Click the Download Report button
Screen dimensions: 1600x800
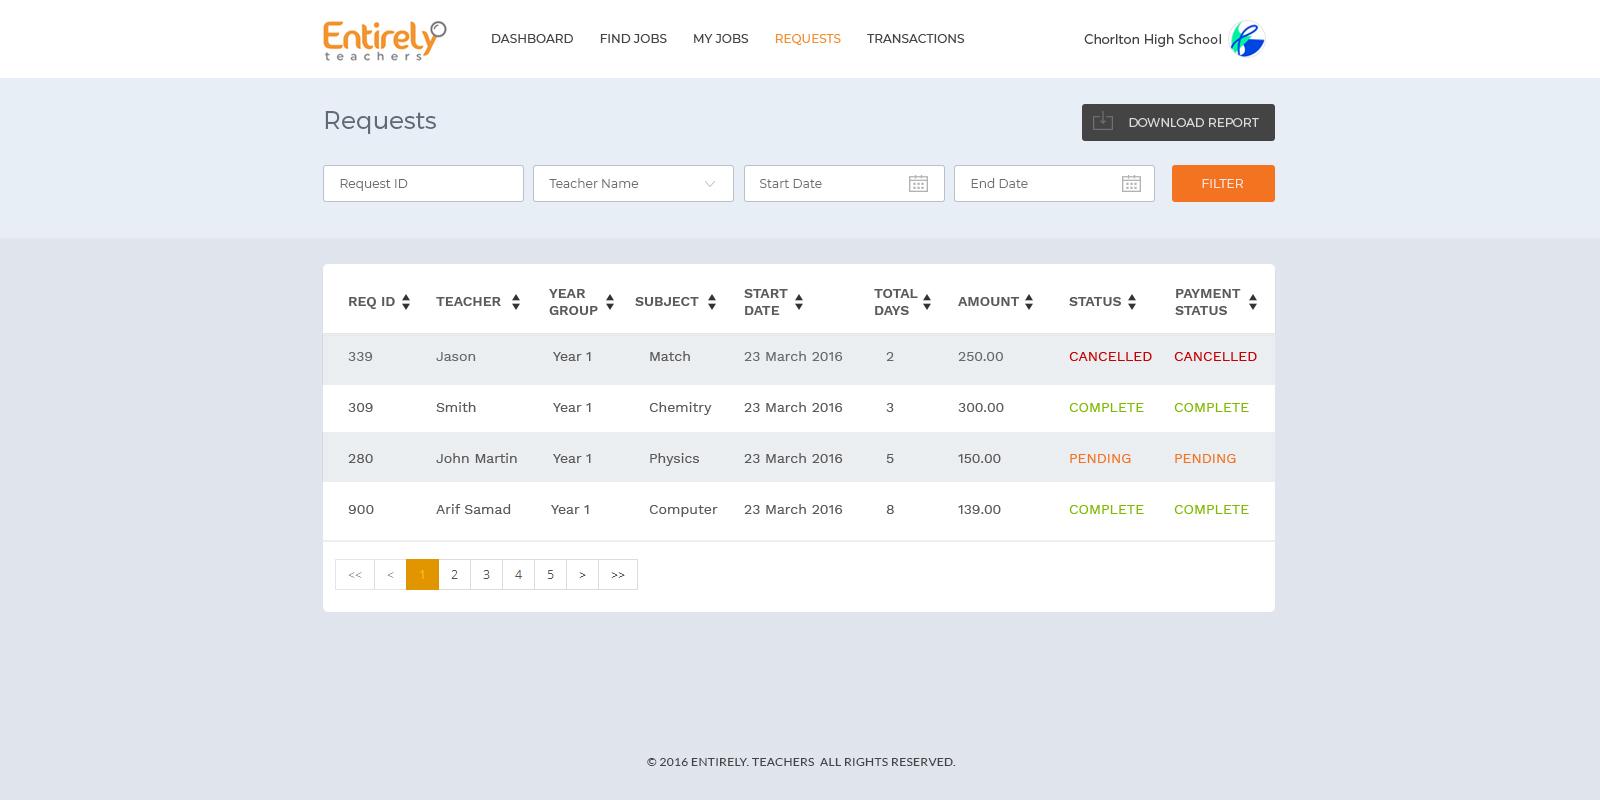(1177, 123)
